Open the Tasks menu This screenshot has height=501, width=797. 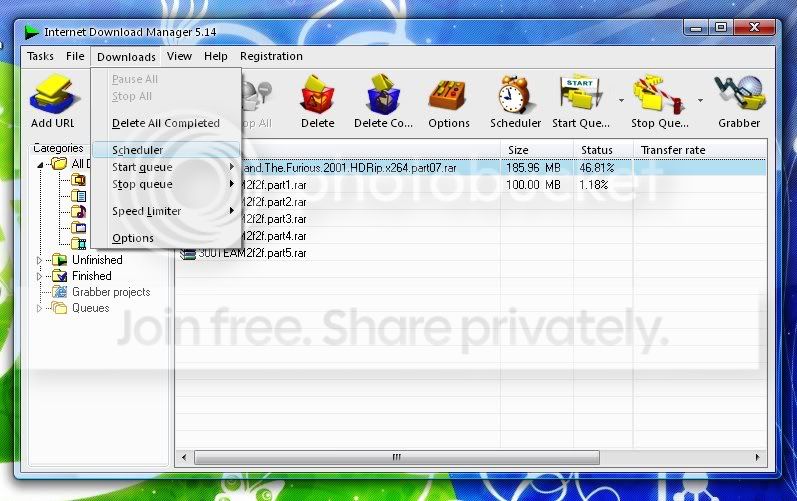point(40,56)
